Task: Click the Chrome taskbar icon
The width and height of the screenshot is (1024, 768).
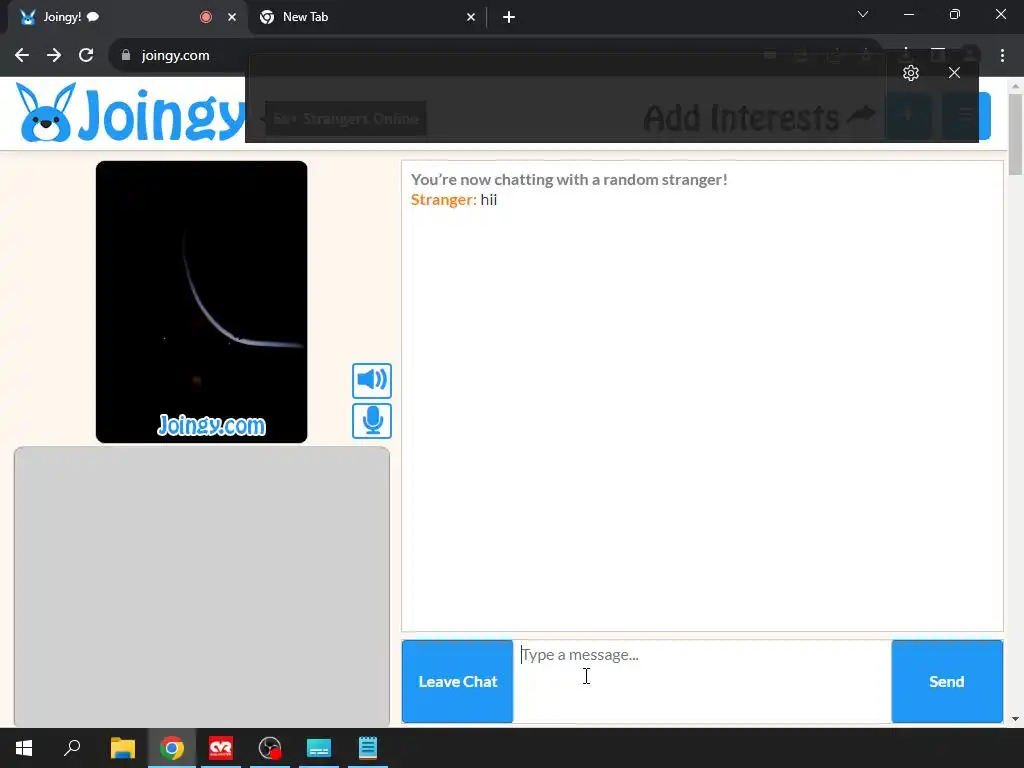Action: [172, 748]
